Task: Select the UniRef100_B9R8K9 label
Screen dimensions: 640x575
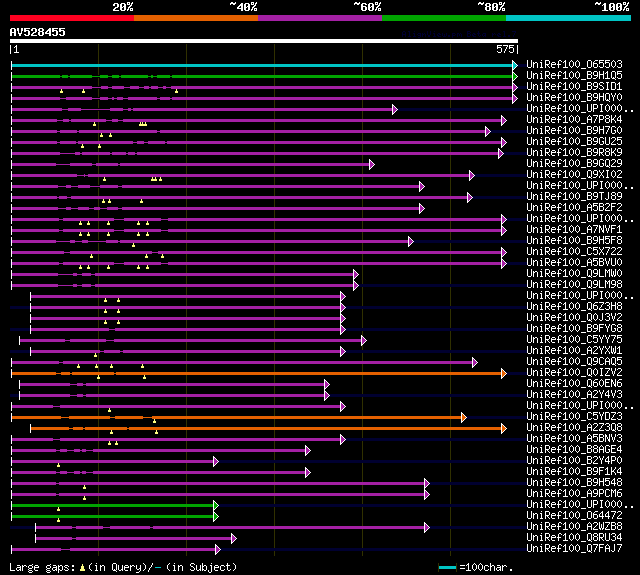Action: coord(574,153)
